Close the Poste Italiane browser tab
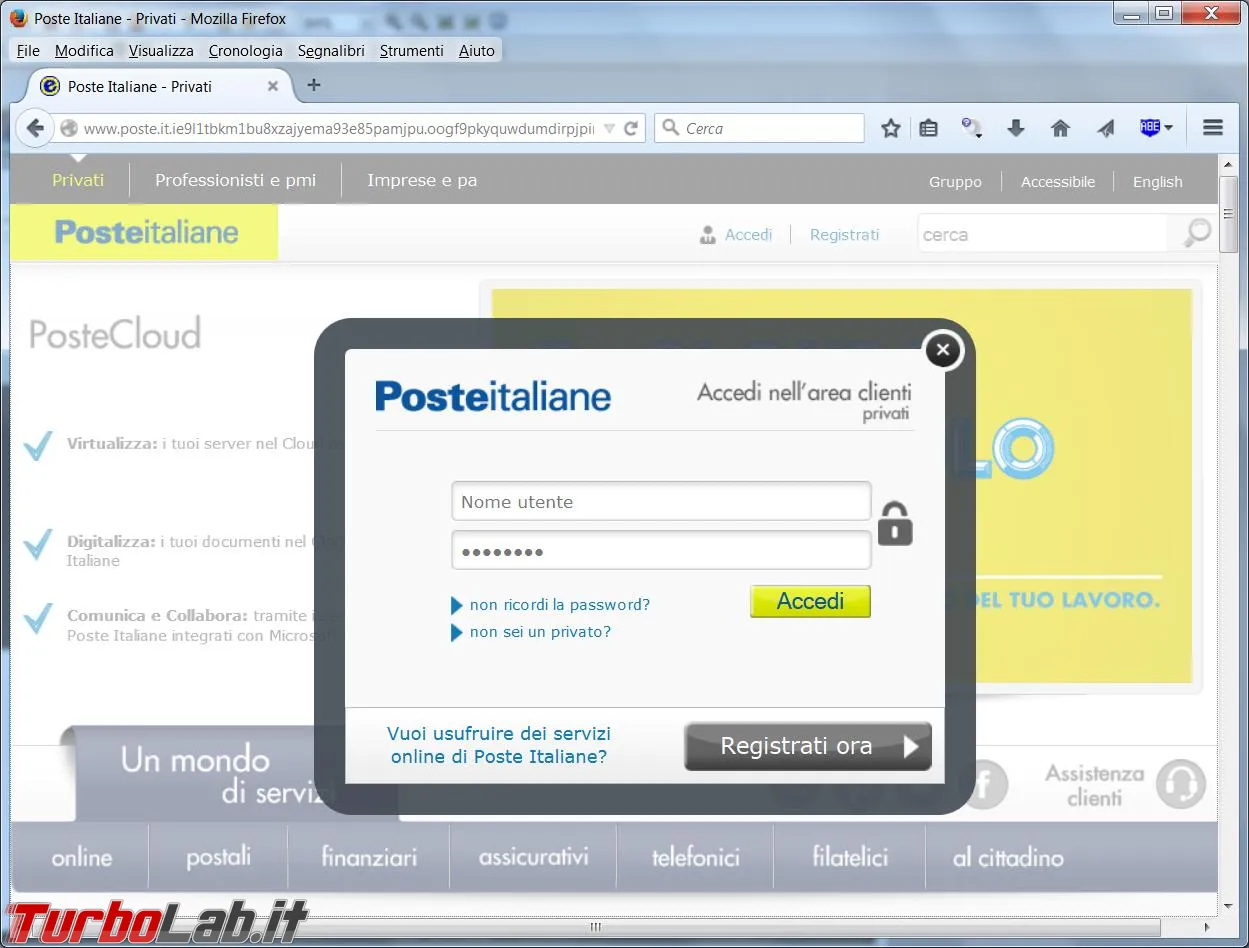The image size is (1249, 948). [x=273, y=87]
